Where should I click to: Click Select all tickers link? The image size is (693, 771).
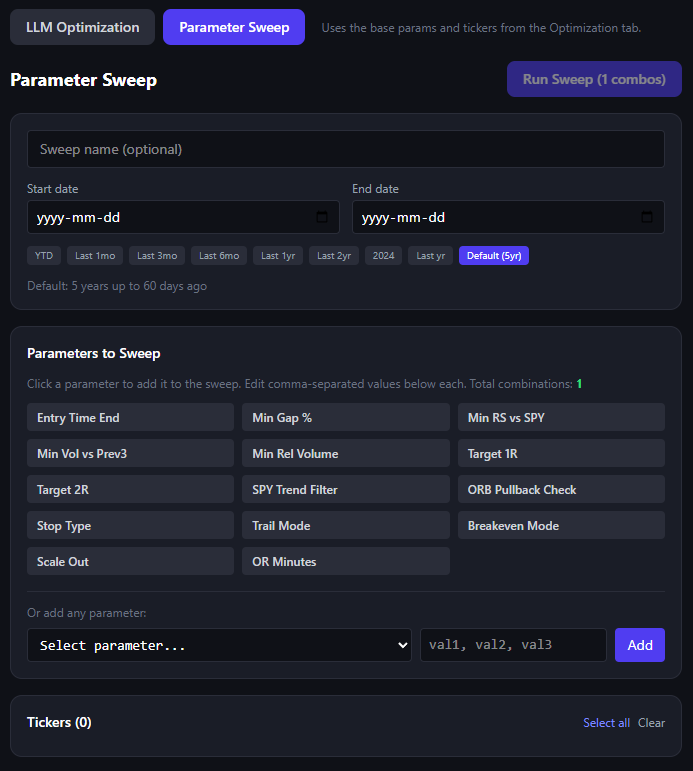[x=606, y=722]
